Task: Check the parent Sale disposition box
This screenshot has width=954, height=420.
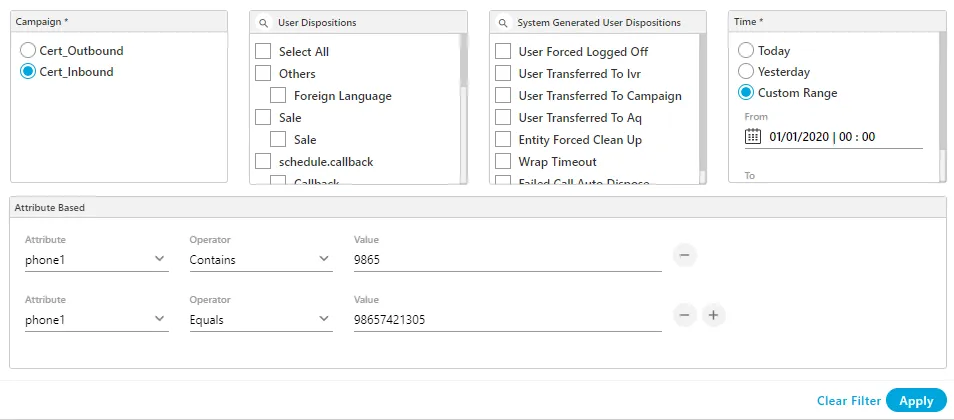Action: click(263, 117)
